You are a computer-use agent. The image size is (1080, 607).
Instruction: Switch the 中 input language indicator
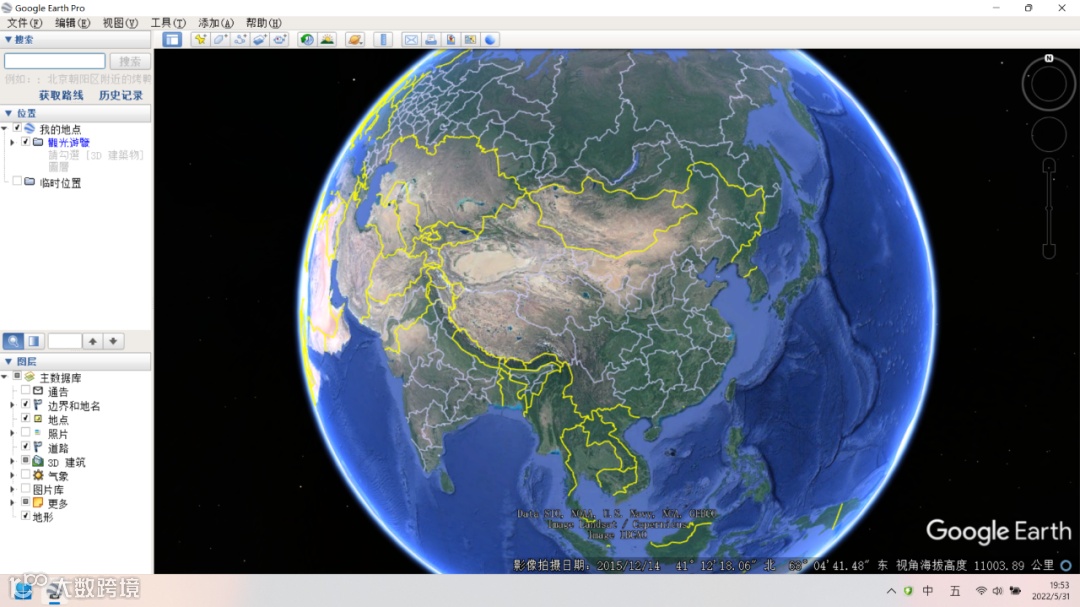(x=928, y=591)
